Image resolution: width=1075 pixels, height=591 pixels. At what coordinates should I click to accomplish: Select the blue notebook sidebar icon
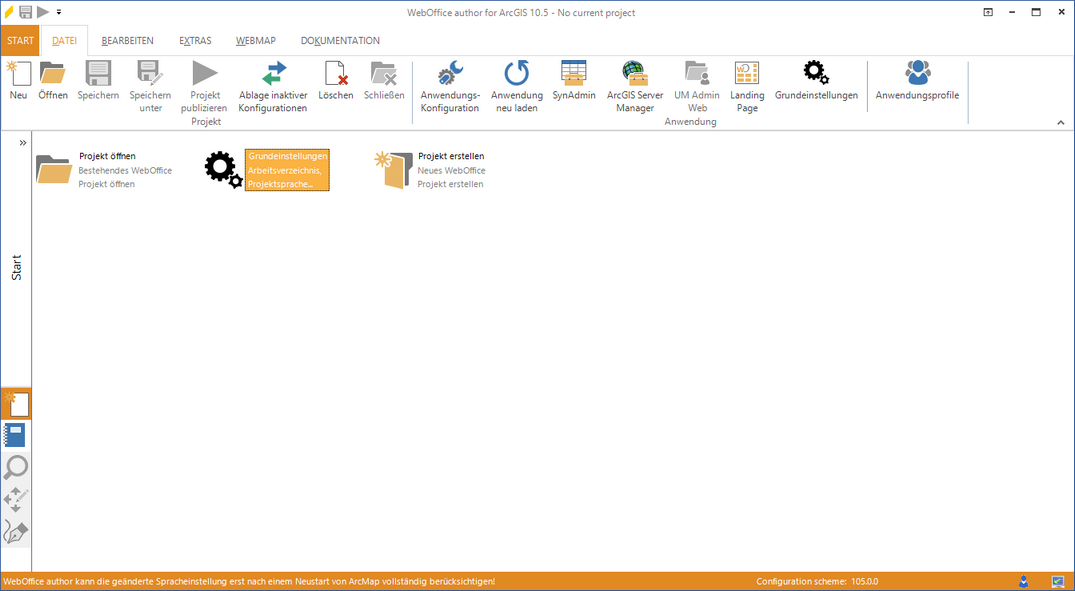pyautogui.click(x=16, y=435)
